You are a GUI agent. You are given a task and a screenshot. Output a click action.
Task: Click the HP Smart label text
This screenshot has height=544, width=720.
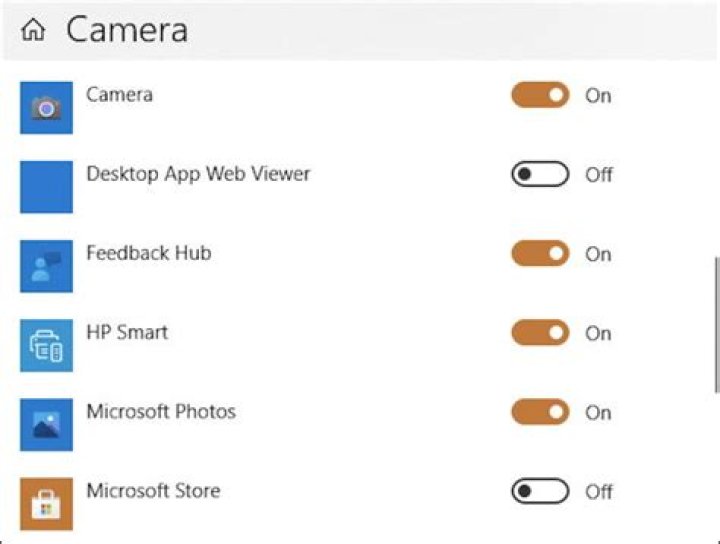tap(127, 332)
